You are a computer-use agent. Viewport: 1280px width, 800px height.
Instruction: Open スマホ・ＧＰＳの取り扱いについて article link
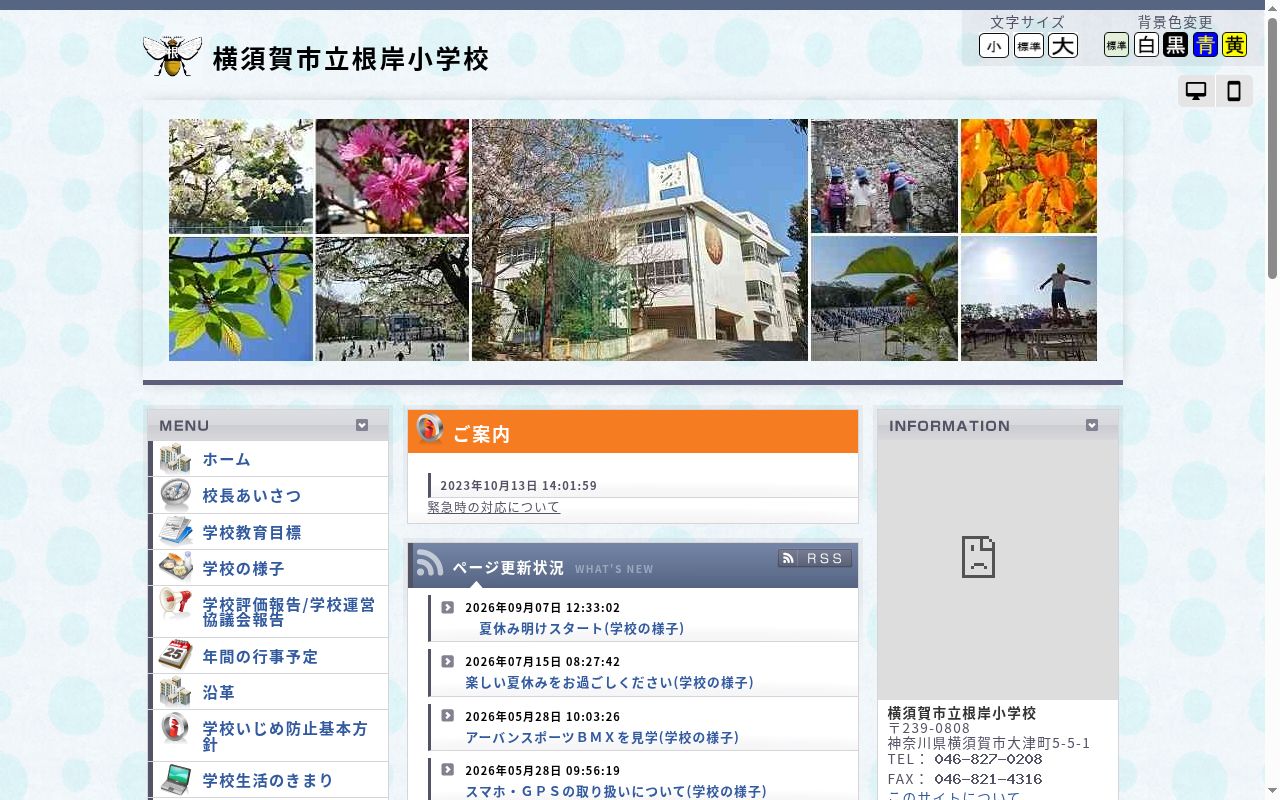(616, 792)
